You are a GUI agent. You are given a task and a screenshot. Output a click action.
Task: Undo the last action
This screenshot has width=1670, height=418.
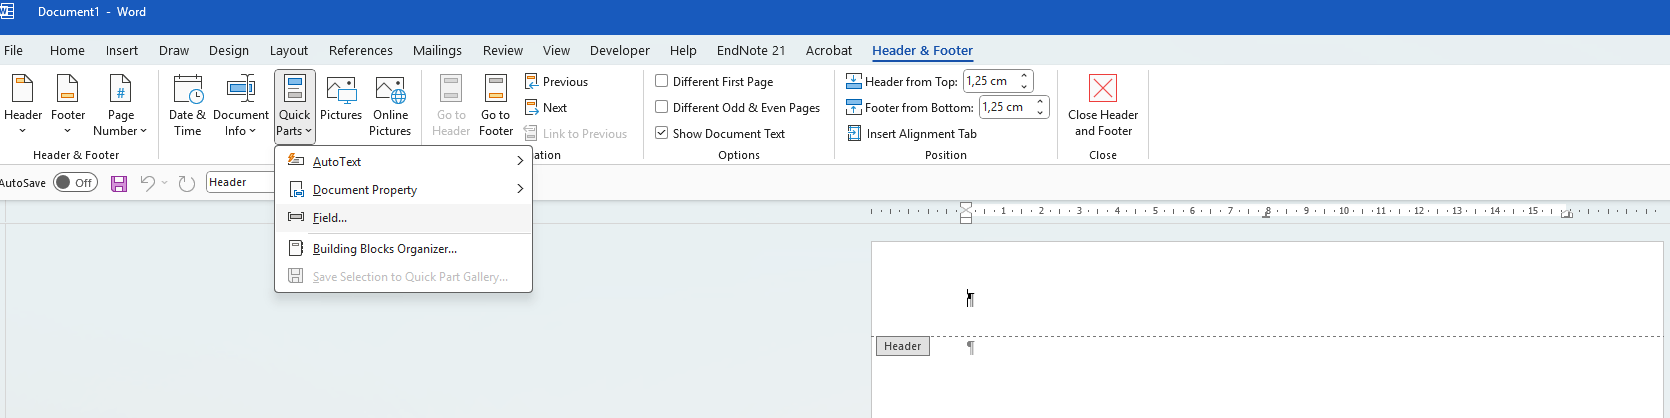(x=147, y=183)
